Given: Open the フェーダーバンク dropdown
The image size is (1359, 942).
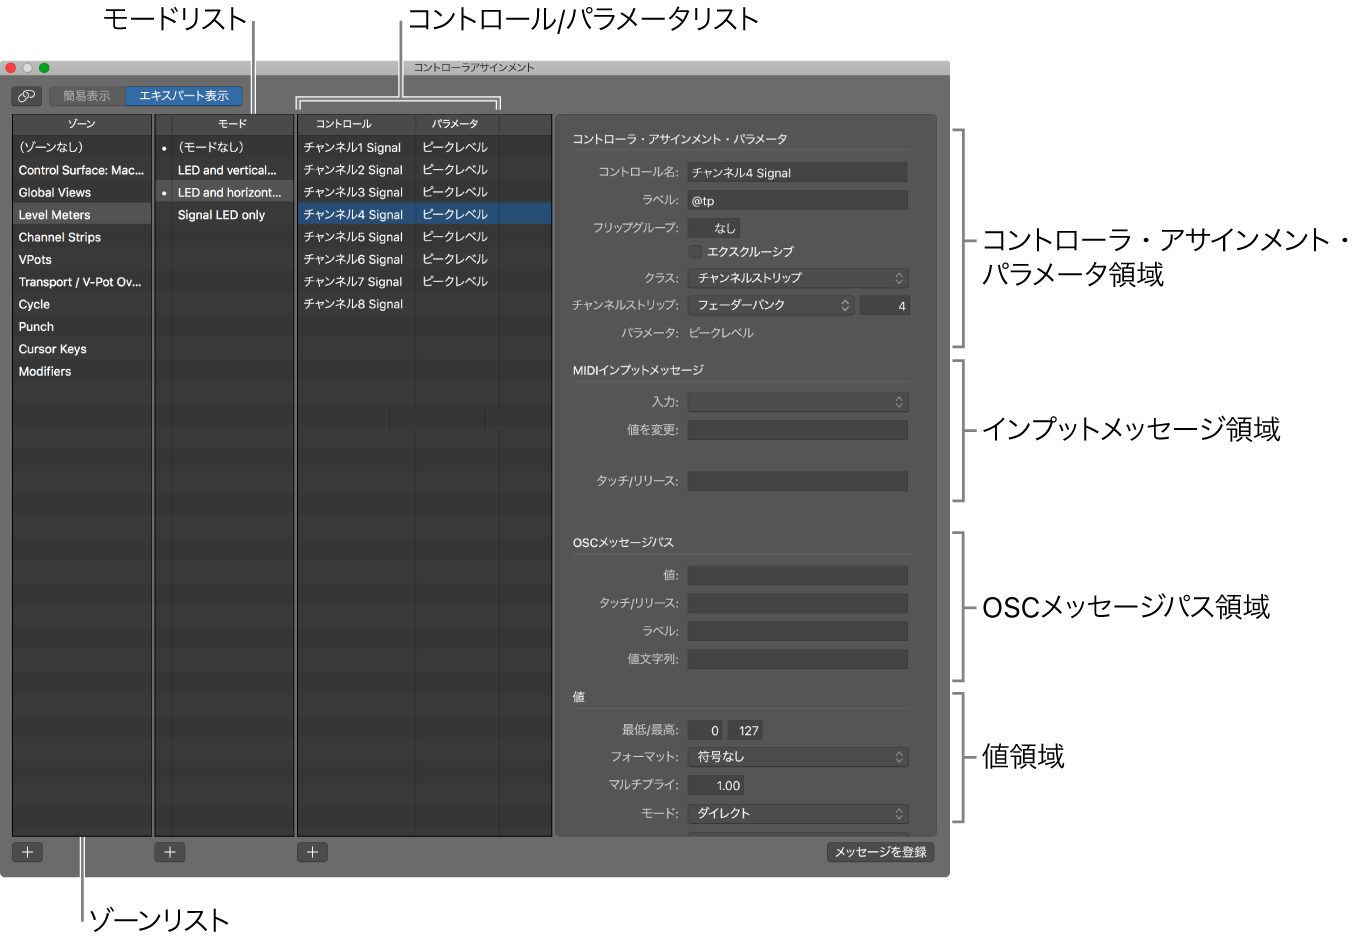Looking at the screenshot, I should pos(770,305).
